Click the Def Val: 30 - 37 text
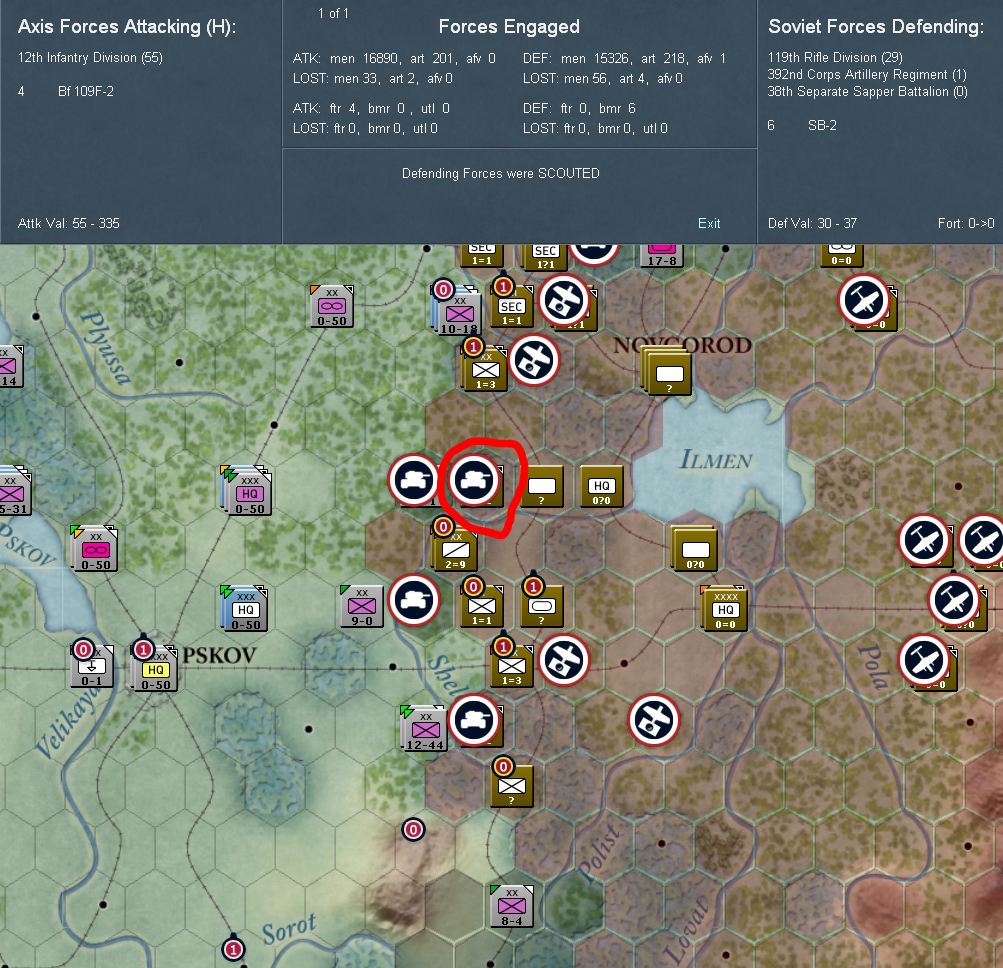This screenshot has height=968, width=1003. point(812,223)
